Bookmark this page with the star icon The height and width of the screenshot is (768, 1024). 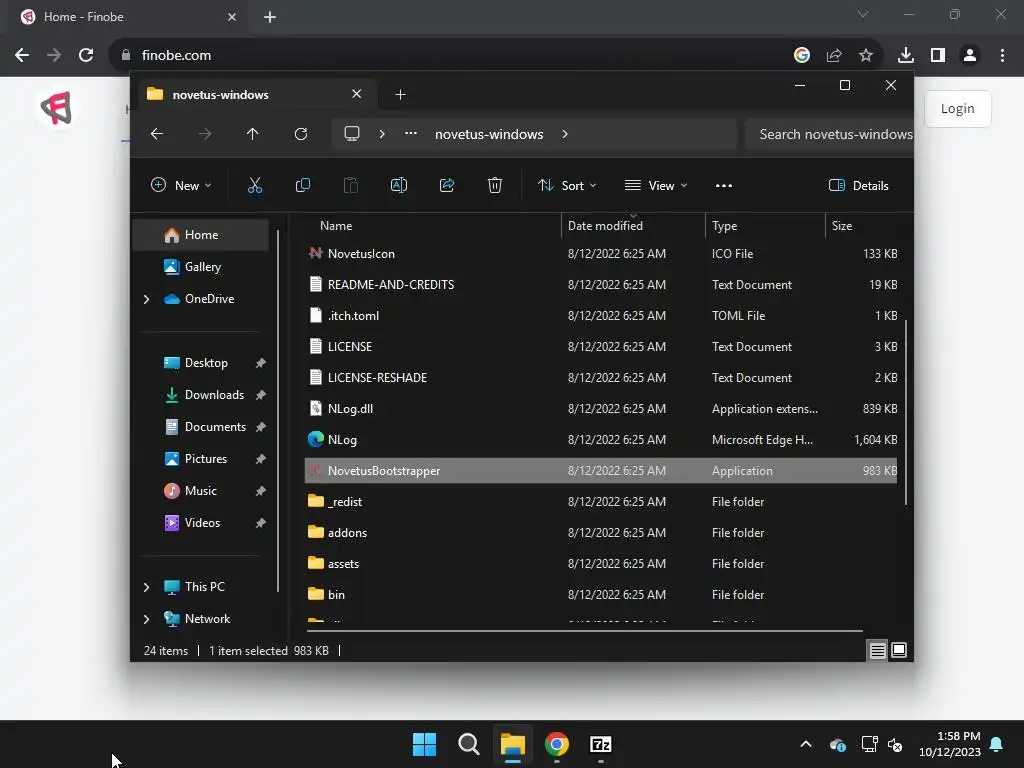pos(866,56)
